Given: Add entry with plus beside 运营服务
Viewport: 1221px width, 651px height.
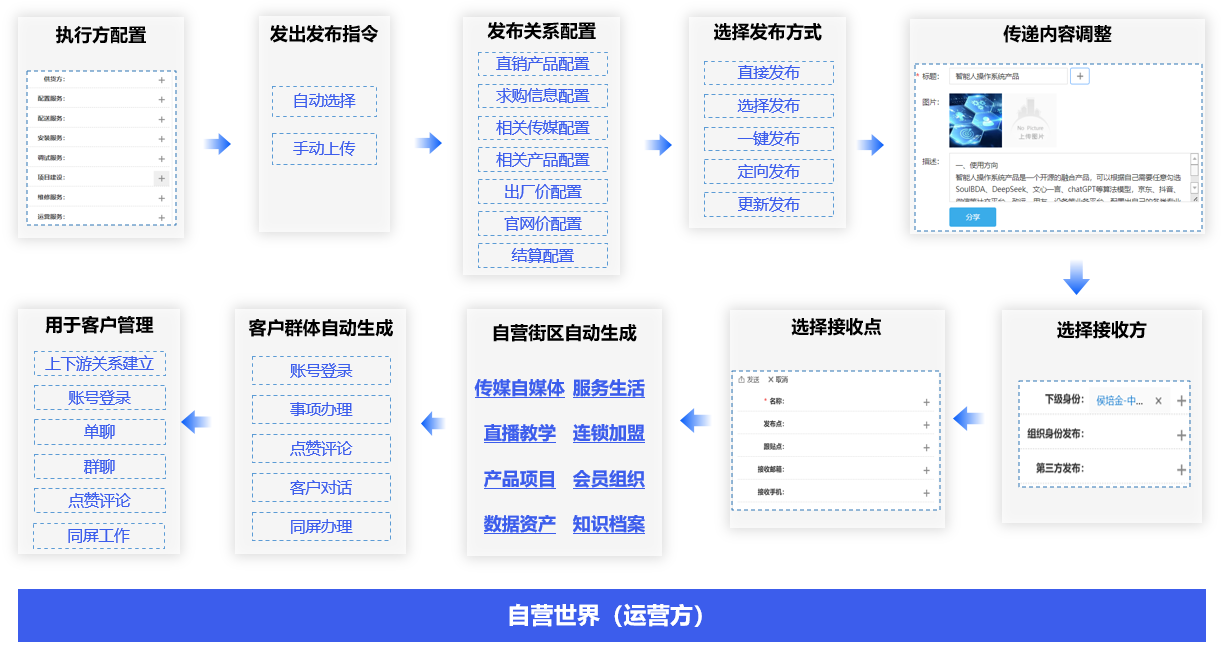Looking at the screenshot, I should (x=161, y=217).
